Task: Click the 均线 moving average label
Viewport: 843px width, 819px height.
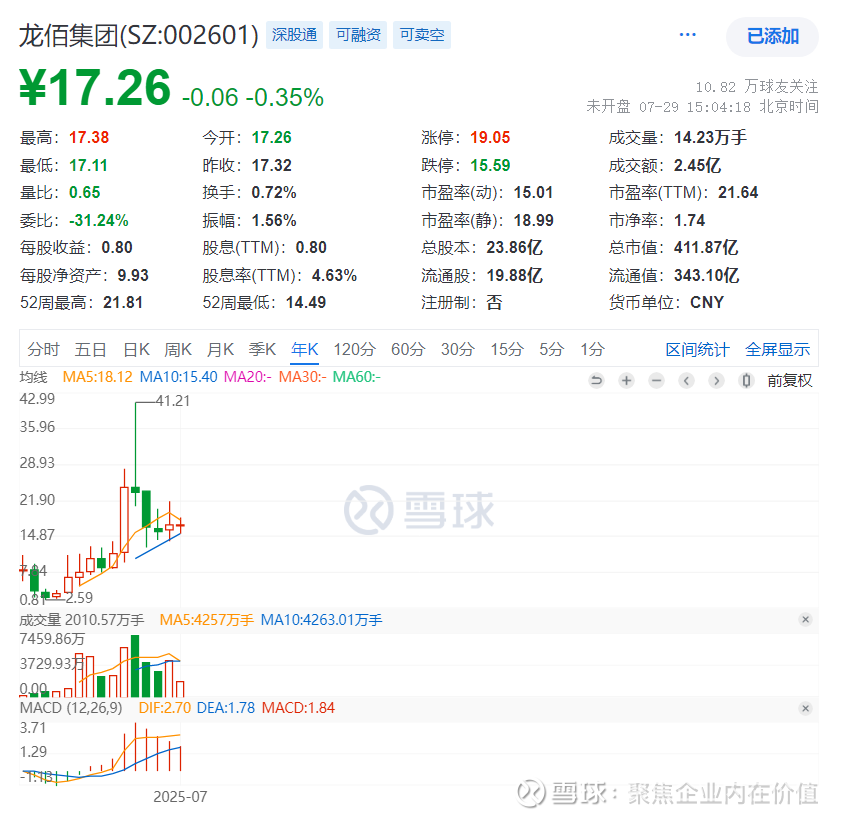Action: tap(33, 377)
